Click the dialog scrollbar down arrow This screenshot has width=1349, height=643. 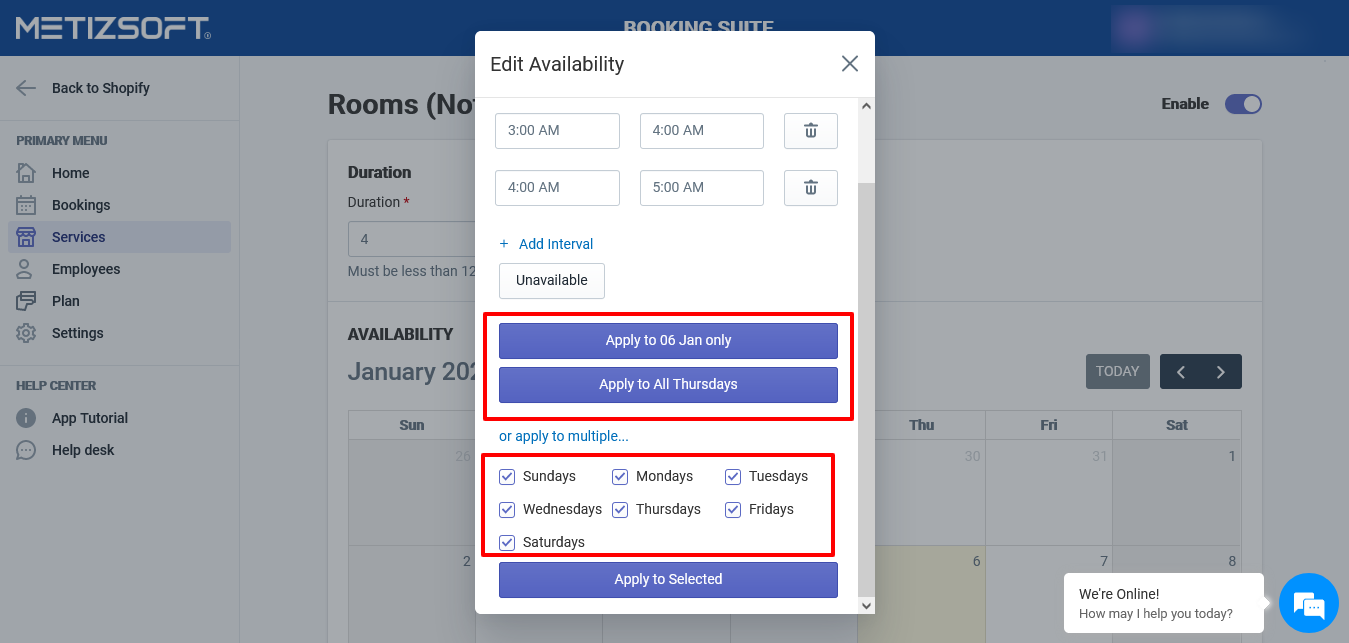[866, 605]
